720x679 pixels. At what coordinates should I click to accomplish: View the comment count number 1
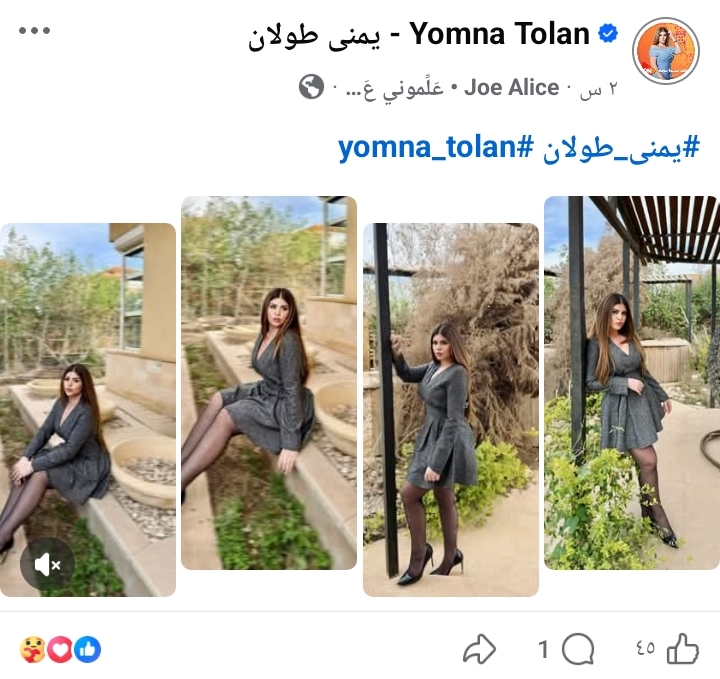click(x=543, y=649)
